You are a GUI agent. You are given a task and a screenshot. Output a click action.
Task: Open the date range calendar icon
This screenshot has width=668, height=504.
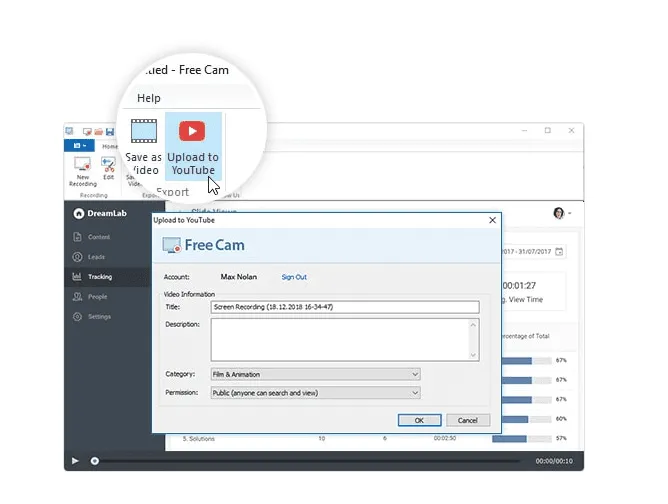click(x=559, y=251)
